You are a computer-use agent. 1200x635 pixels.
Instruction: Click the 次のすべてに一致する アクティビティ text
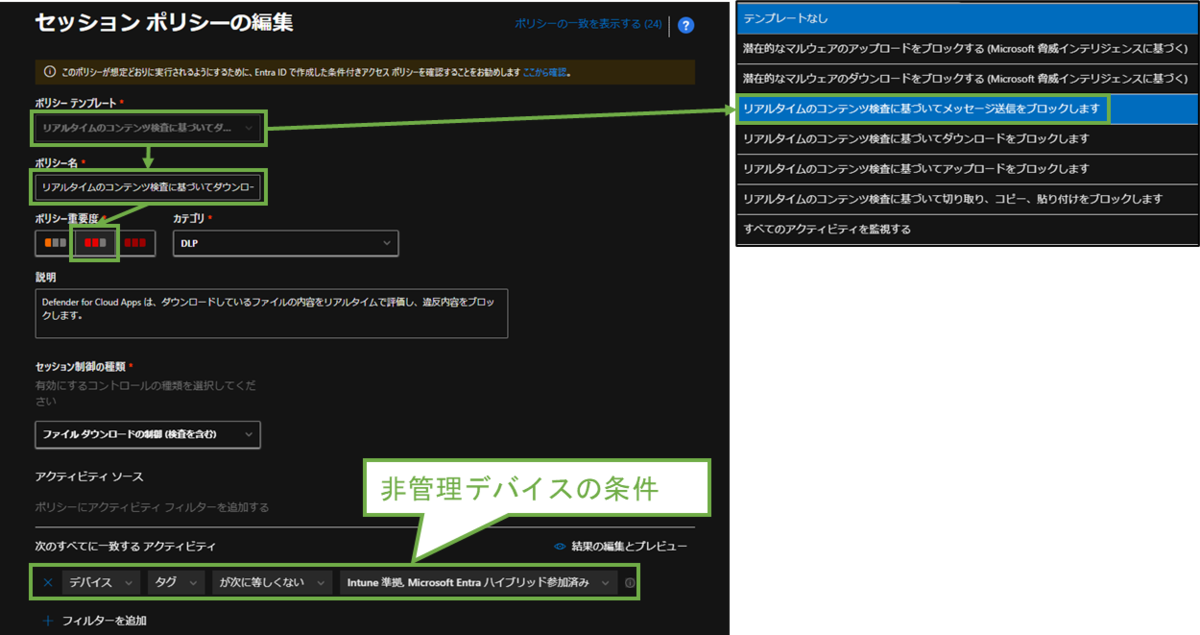pos(125,546)
